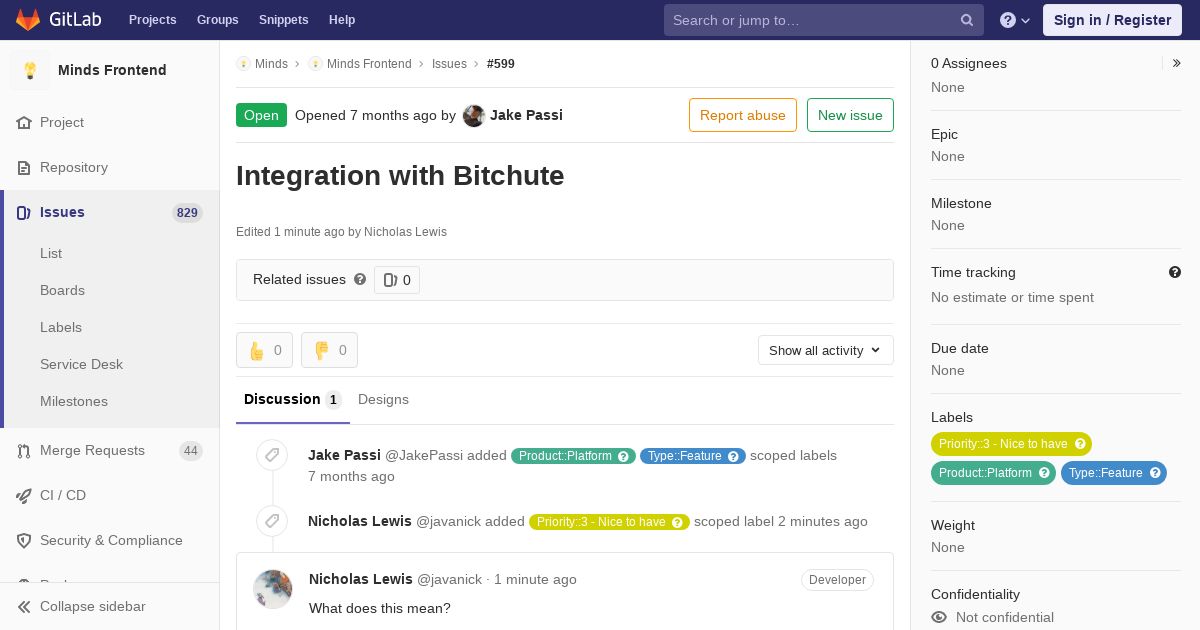Click the New issue button

pos(850,115)
